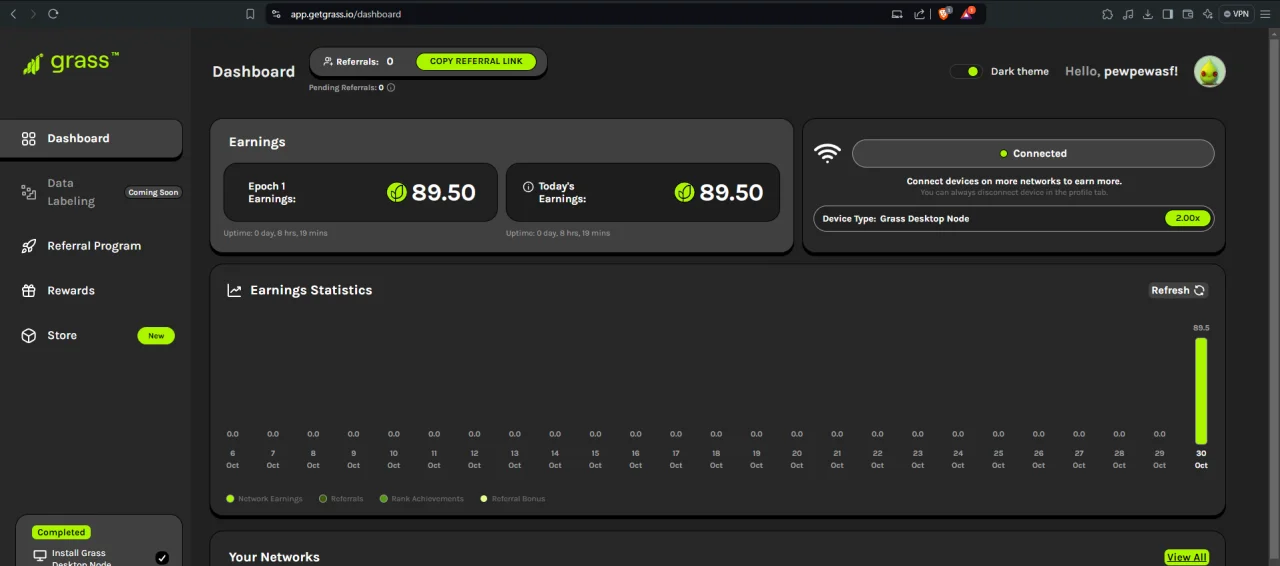Click the Device Type Grass Desktop Node field
This screenshot has width=1280, height=566.
point(1013,218)
